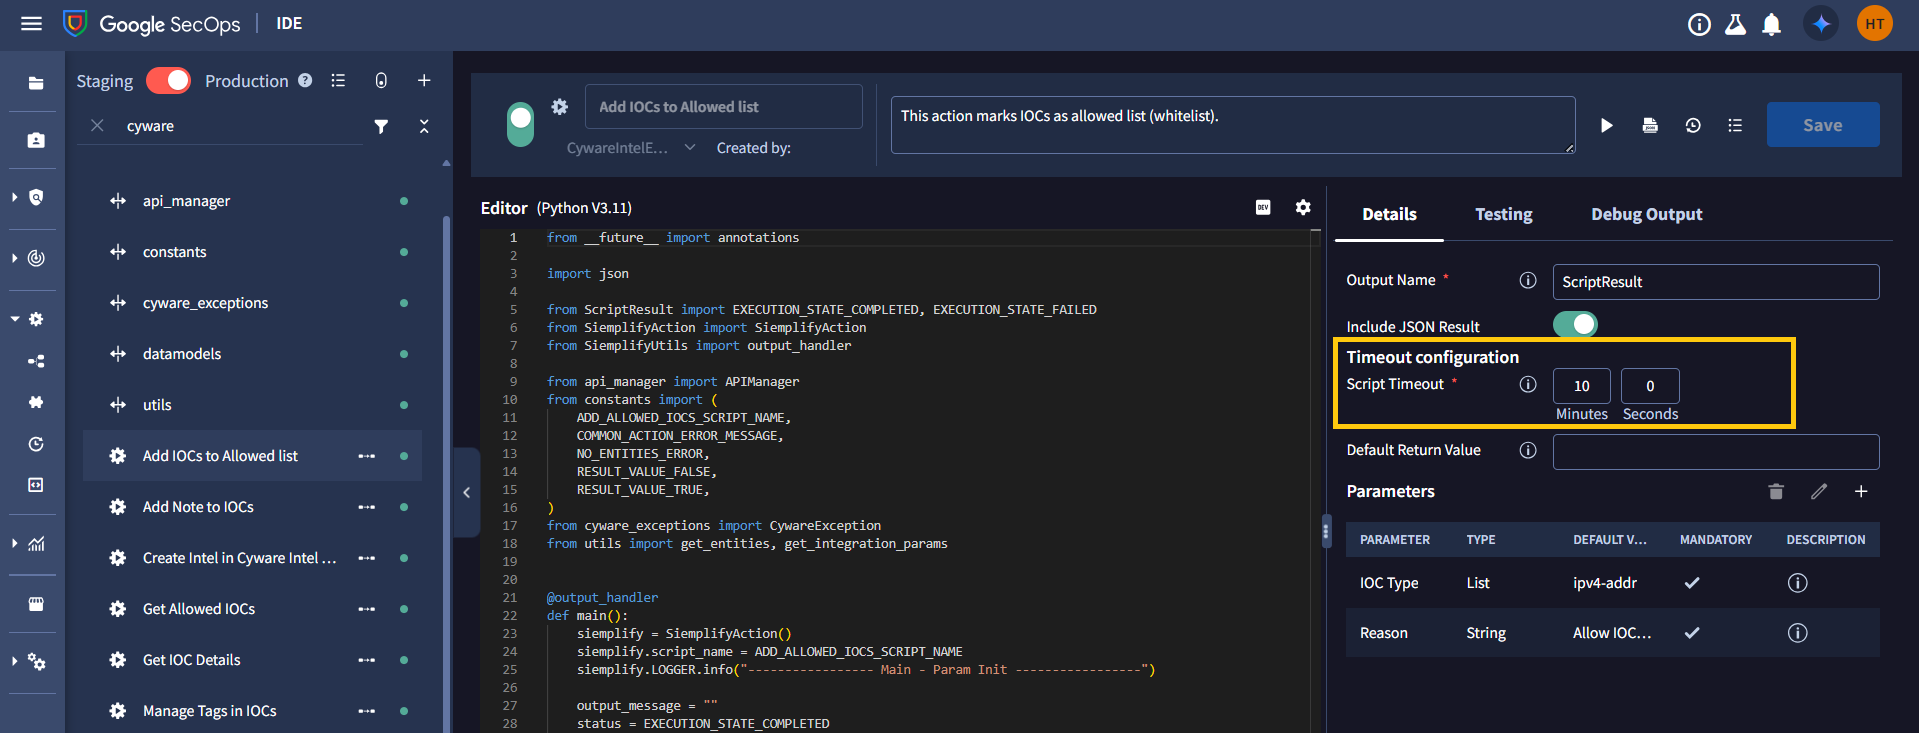Collapse the left panel with chevron handle

pyautogui.click(x=466, y=492)
